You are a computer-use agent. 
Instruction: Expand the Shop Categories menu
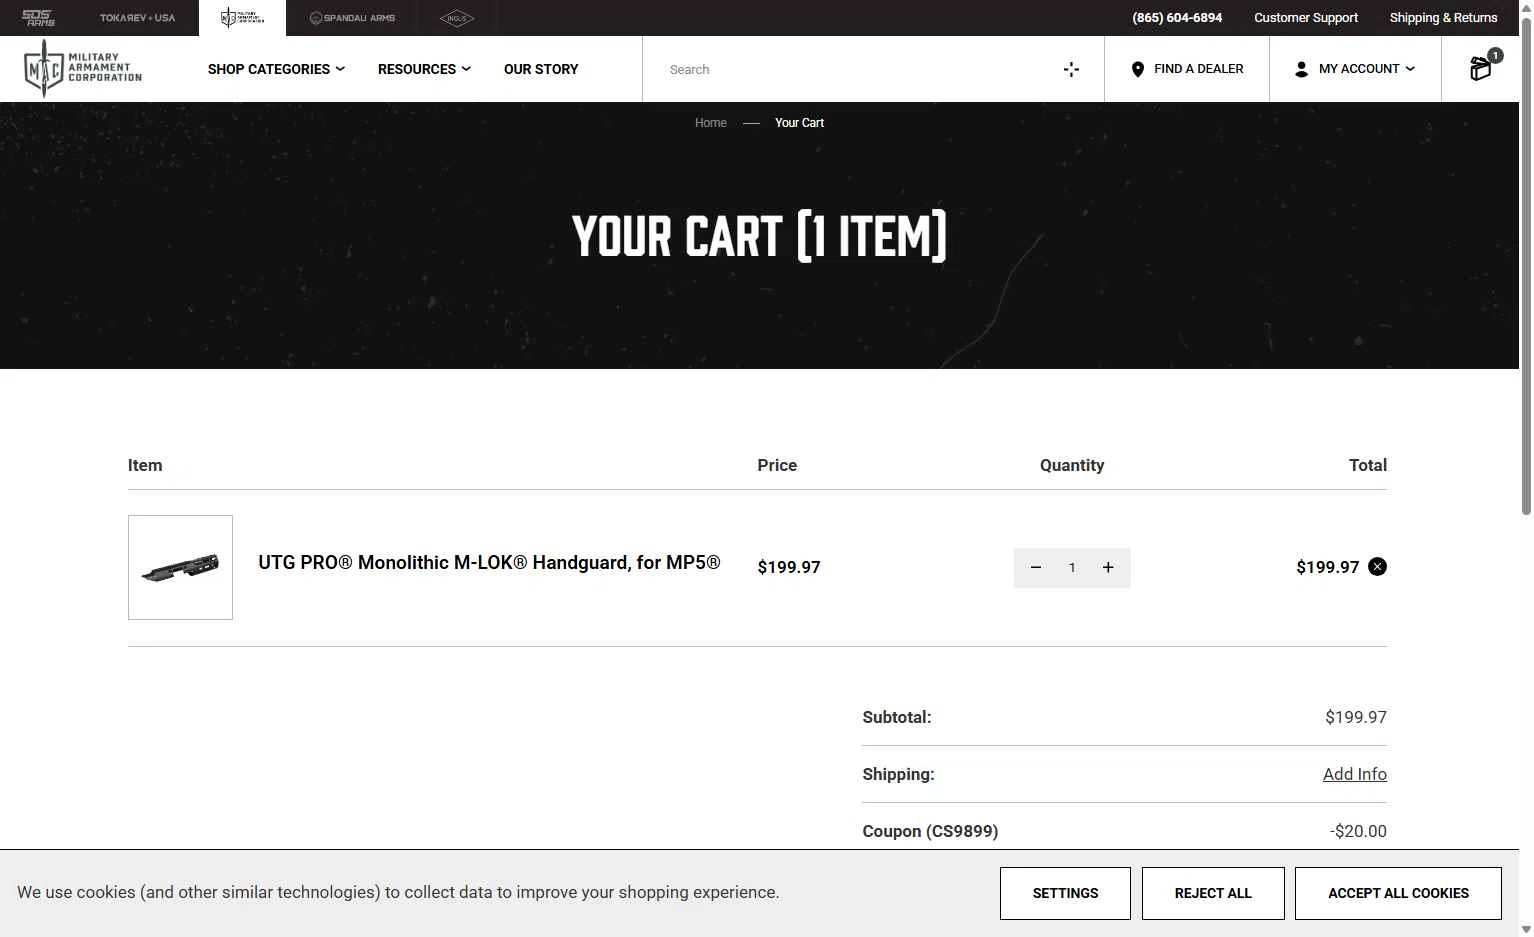pos(276,69)
